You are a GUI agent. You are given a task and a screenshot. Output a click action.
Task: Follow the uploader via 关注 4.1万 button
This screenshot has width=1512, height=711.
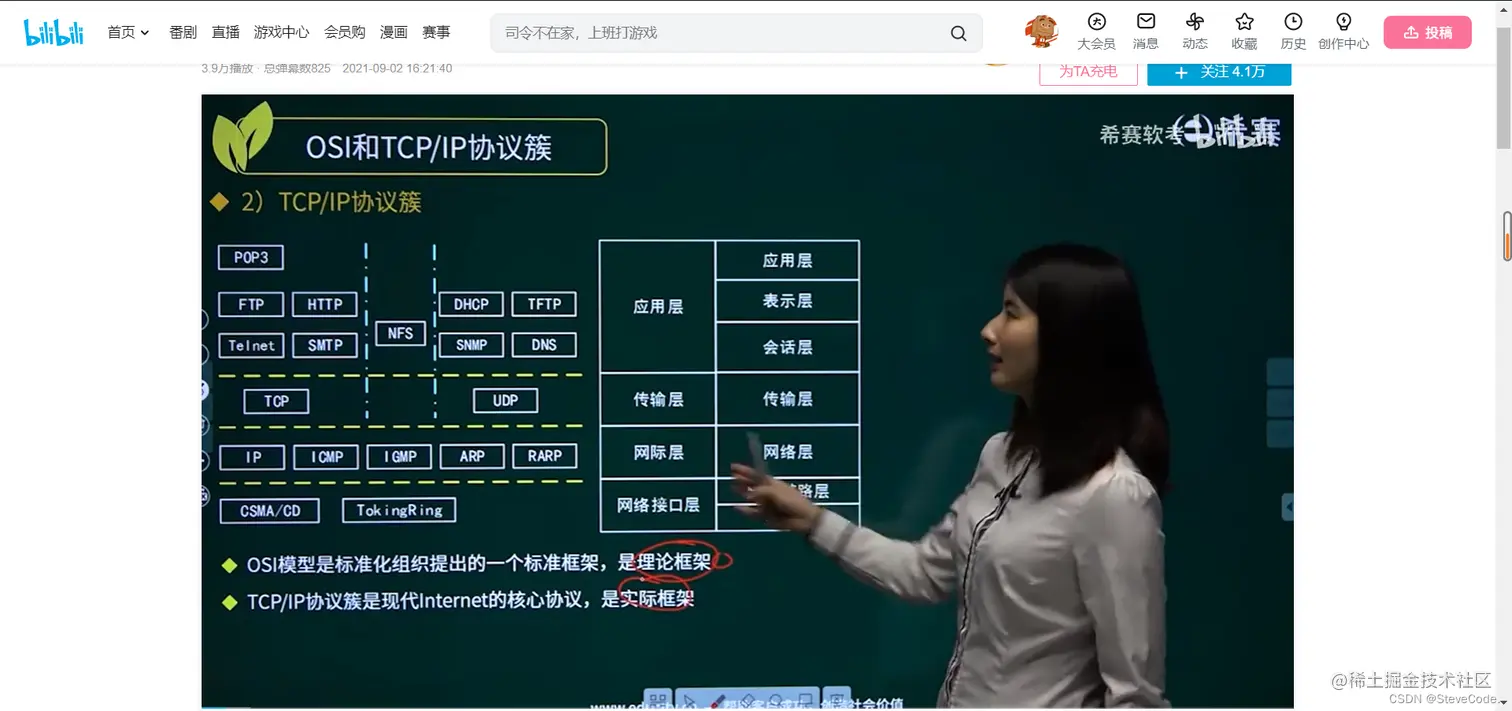coord(1219,73)
